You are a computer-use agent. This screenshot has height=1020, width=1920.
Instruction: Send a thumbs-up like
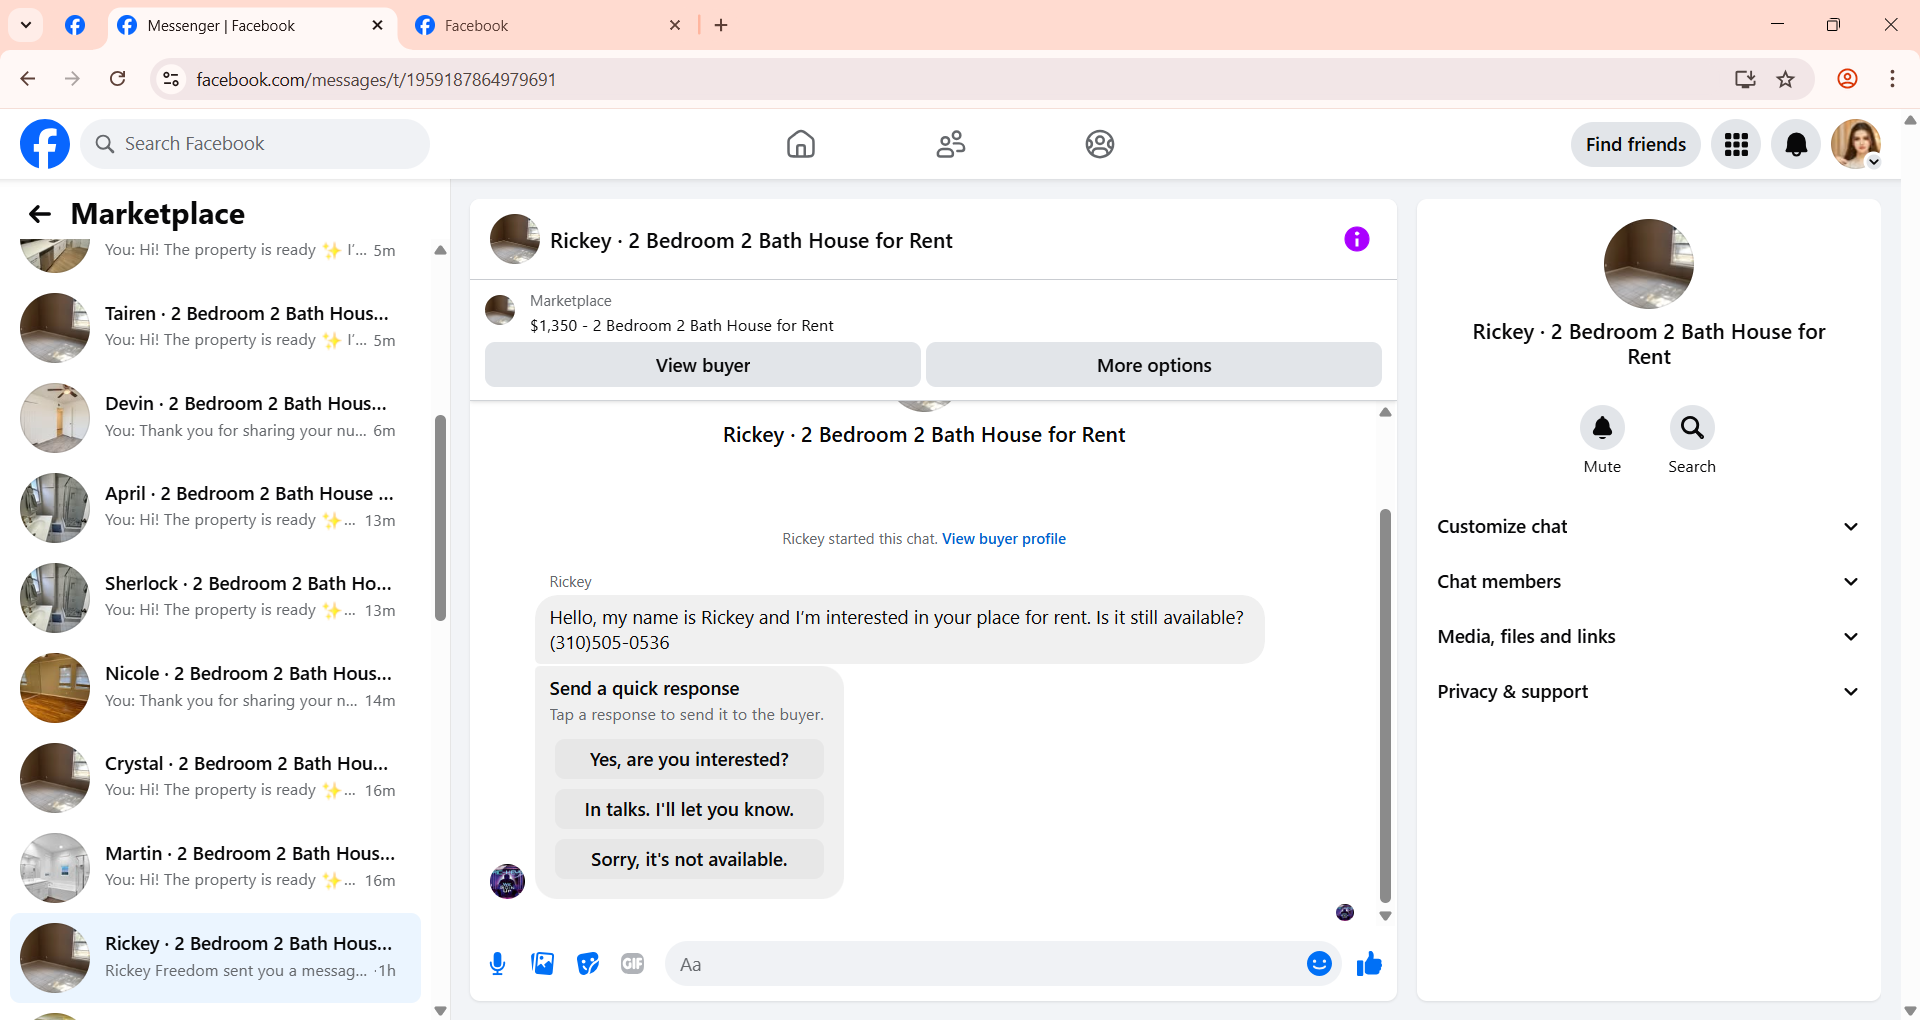1369,964
